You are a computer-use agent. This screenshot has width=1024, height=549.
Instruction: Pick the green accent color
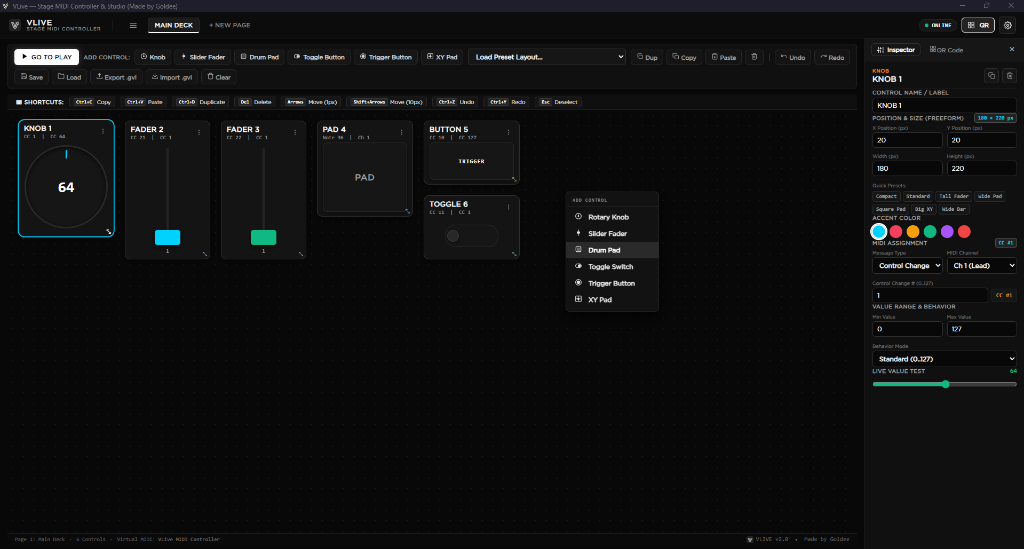click(x=930, y=231)
